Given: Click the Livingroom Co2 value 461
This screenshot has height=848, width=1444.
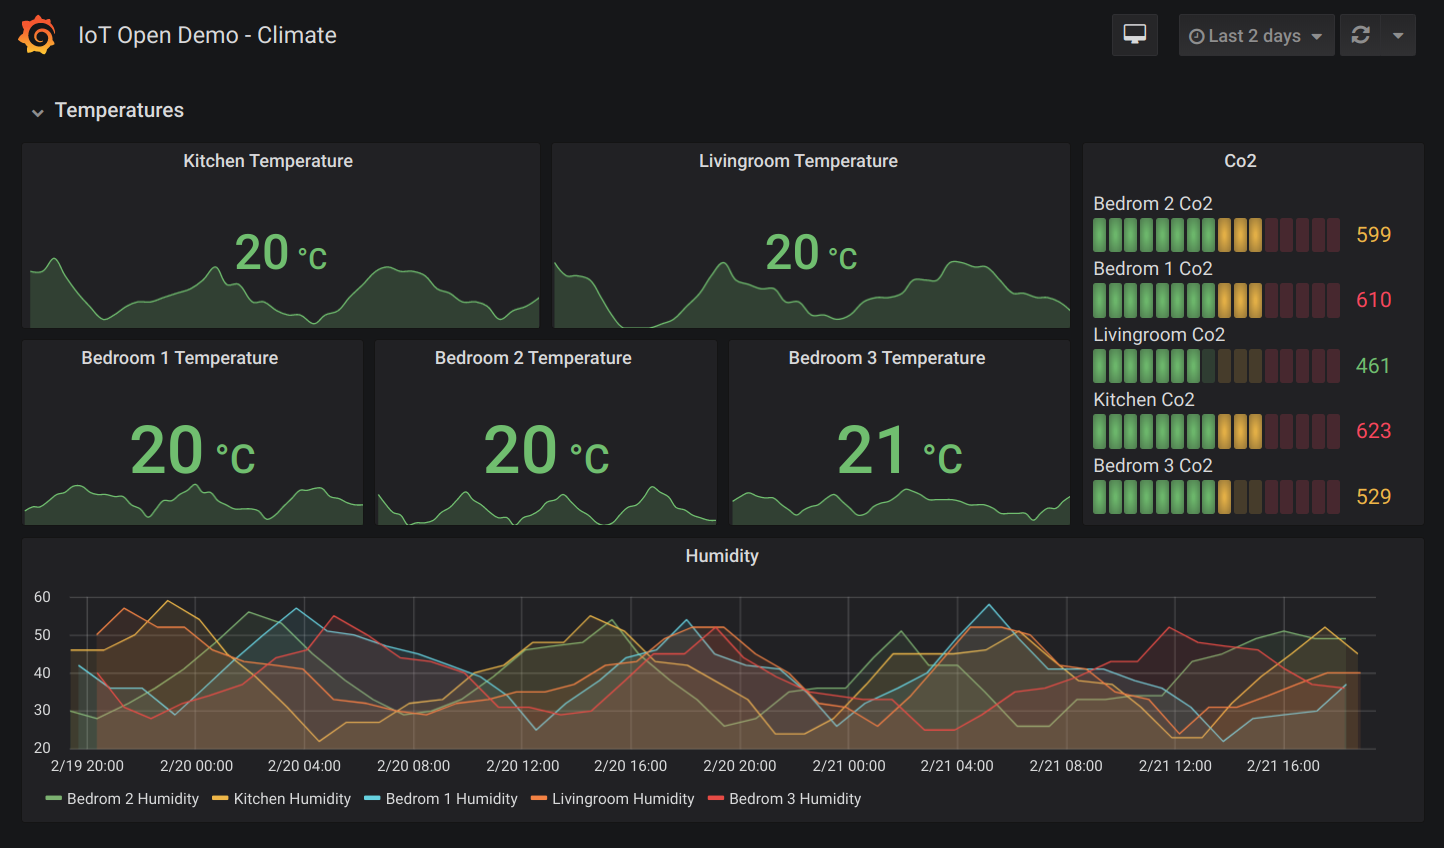Looking at the screenshot, I should pyautogui.click(x=1373, y=366).
